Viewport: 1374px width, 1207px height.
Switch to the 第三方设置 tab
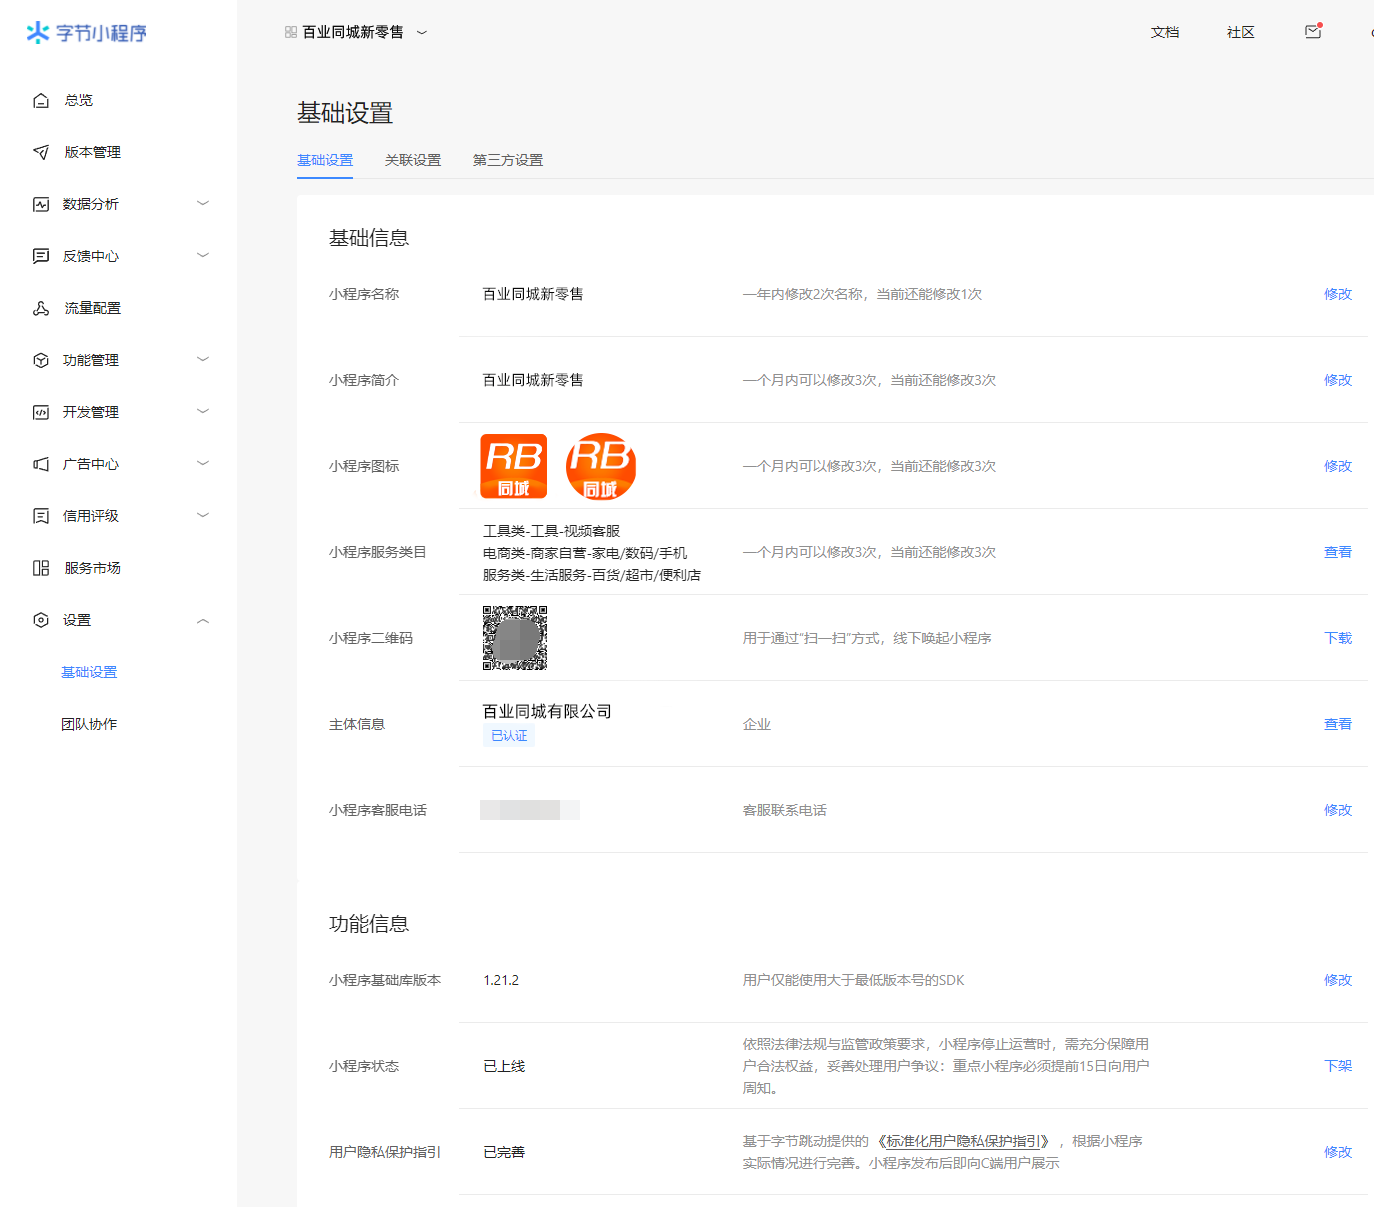pyautogui.click(x=508, y=160)
